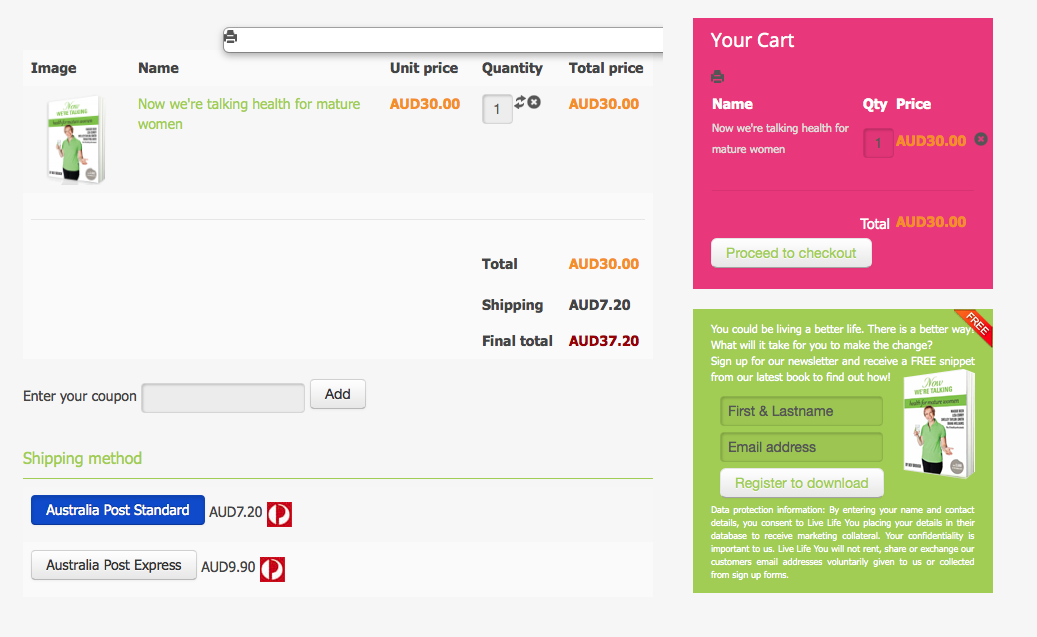Remove the product using the table's delete icon
This screenshot has height=637, width=1037.
[534, 102]
